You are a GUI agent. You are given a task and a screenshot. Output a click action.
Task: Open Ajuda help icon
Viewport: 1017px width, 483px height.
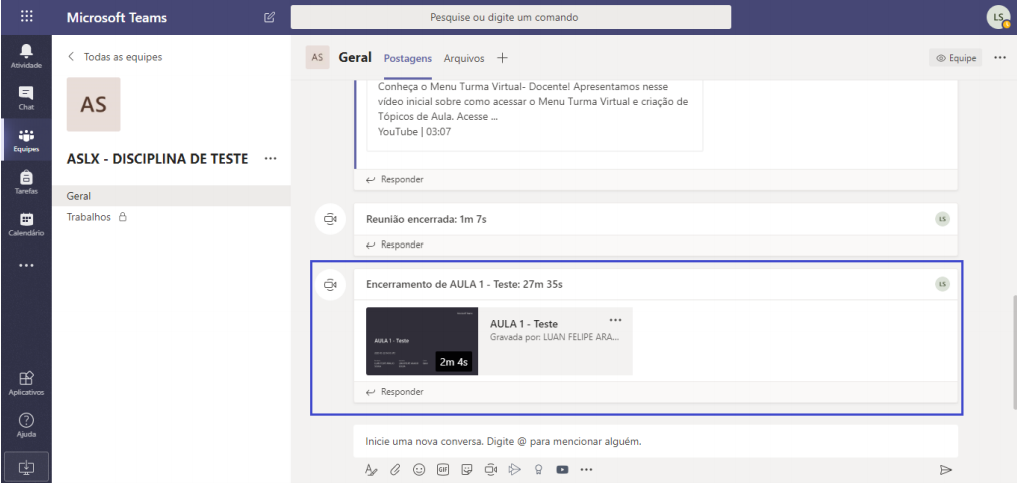click(26, 425)
